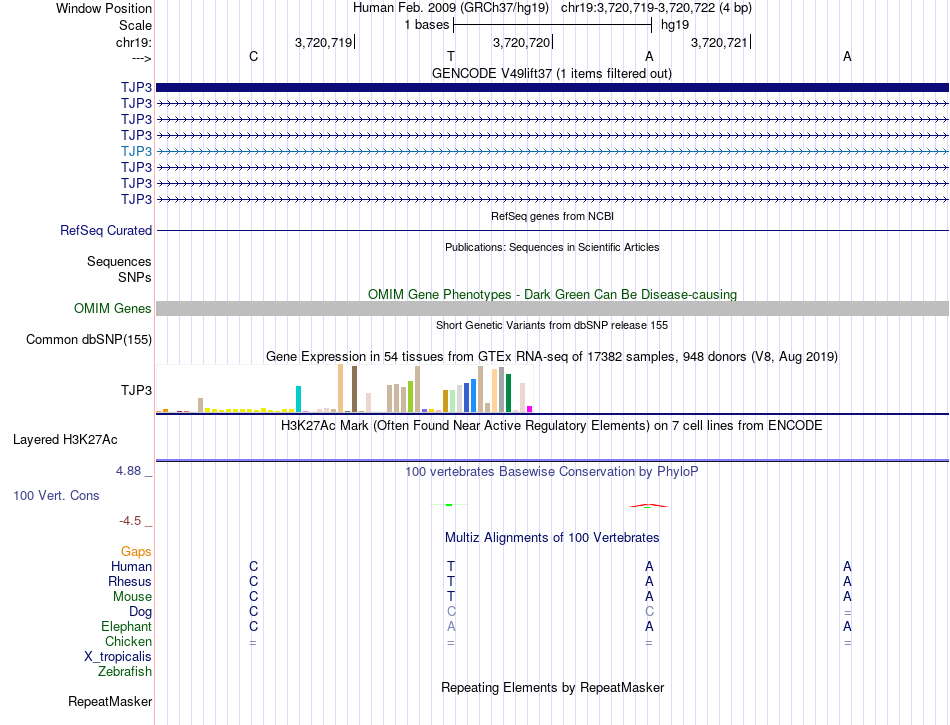
Task: Open 'Multiz Alignments of 100 Vertebrates' title
Action: (x=552, y=538)
